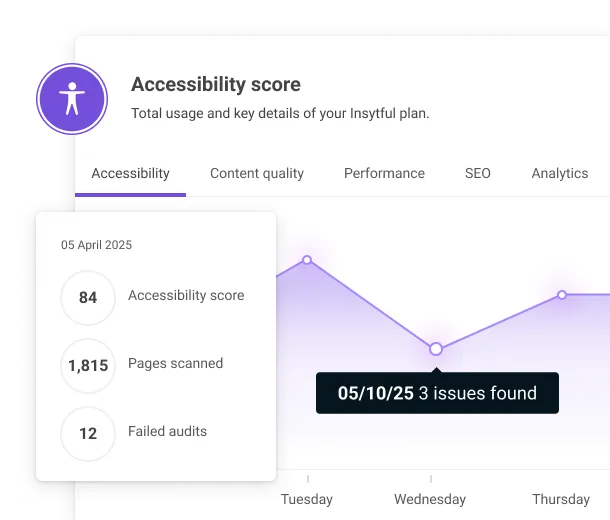Open the Analytics tab
The width and height of the screenshot is (610, 520).
click(x=559, y=173)
